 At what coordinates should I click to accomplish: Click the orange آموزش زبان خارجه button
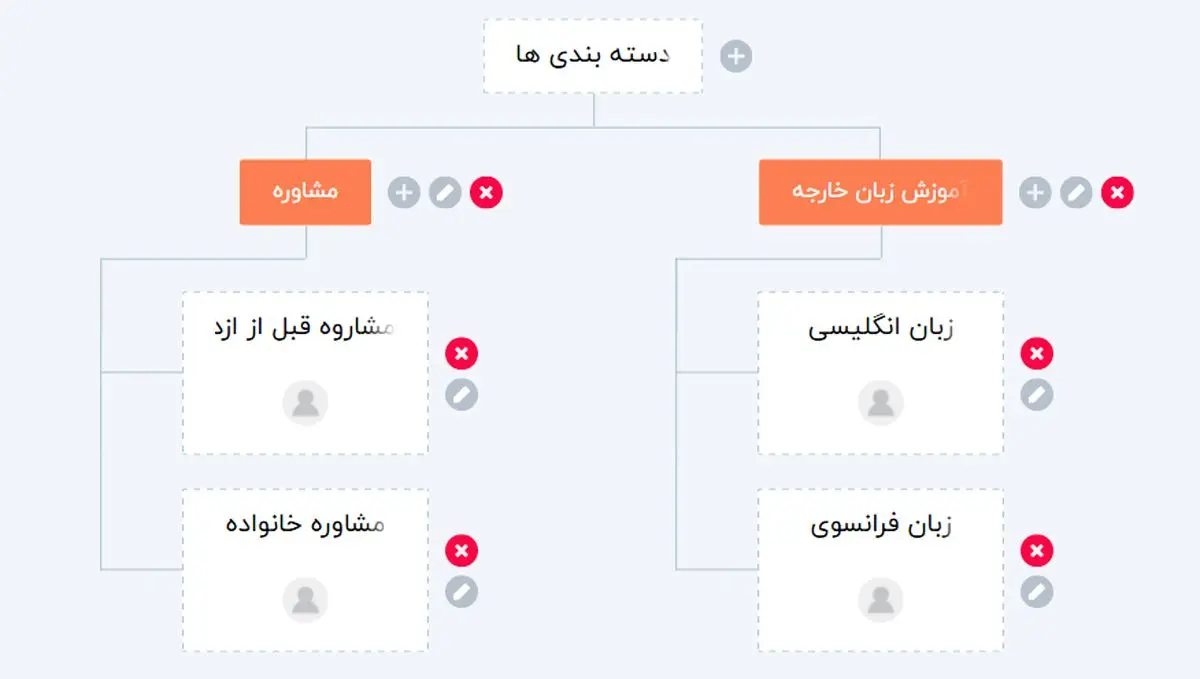(x=880, y=192)
